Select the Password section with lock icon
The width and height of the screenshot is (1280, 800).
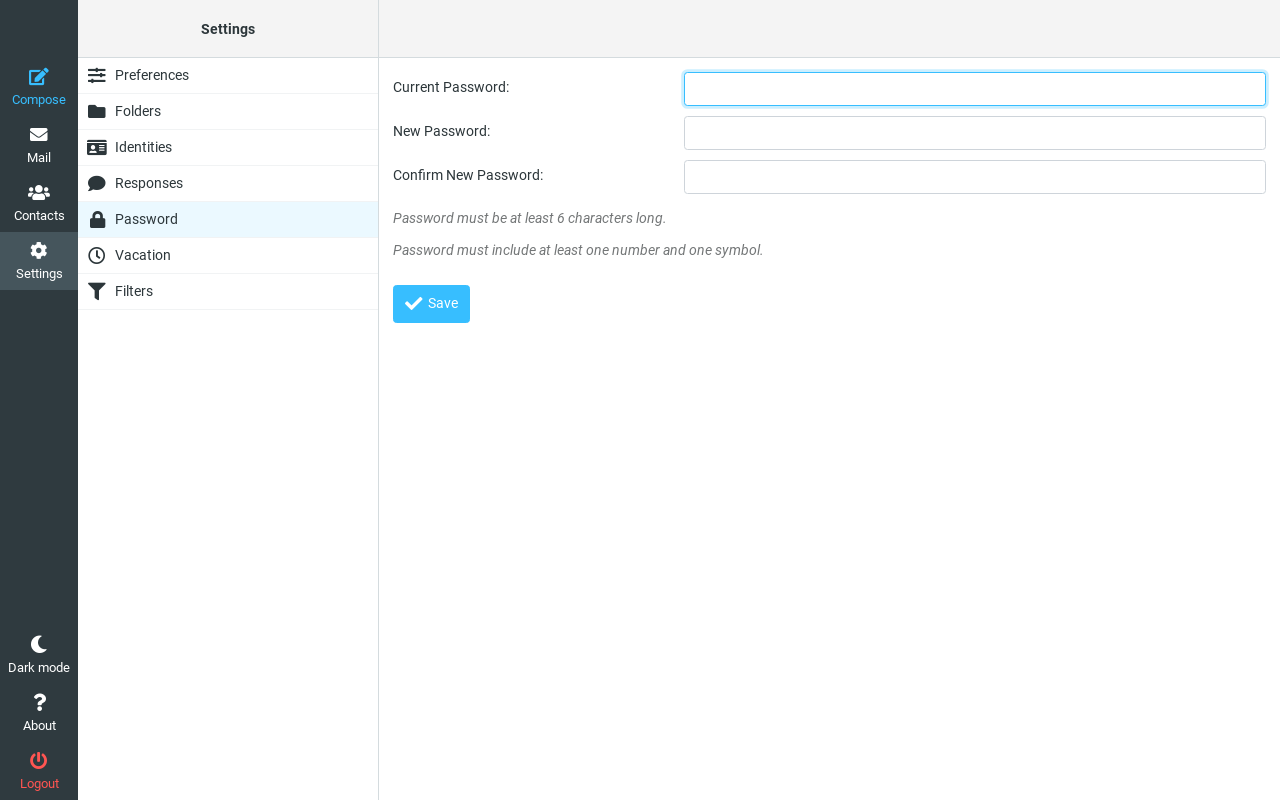228,220
